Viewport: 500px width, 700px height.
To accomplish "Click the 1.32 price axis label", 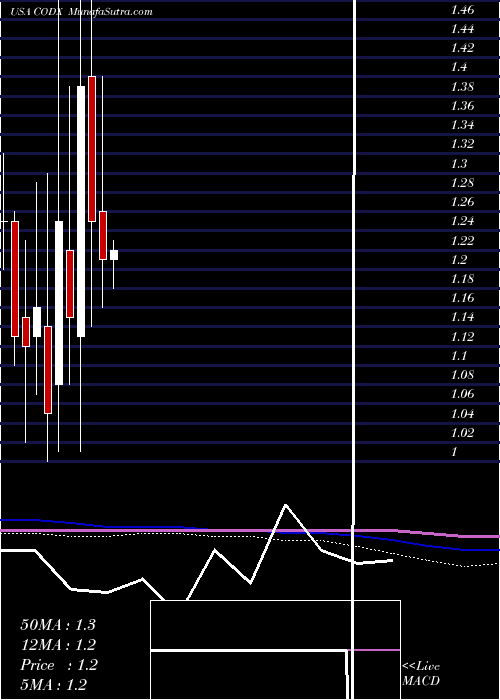I will [x=462, y=144].
